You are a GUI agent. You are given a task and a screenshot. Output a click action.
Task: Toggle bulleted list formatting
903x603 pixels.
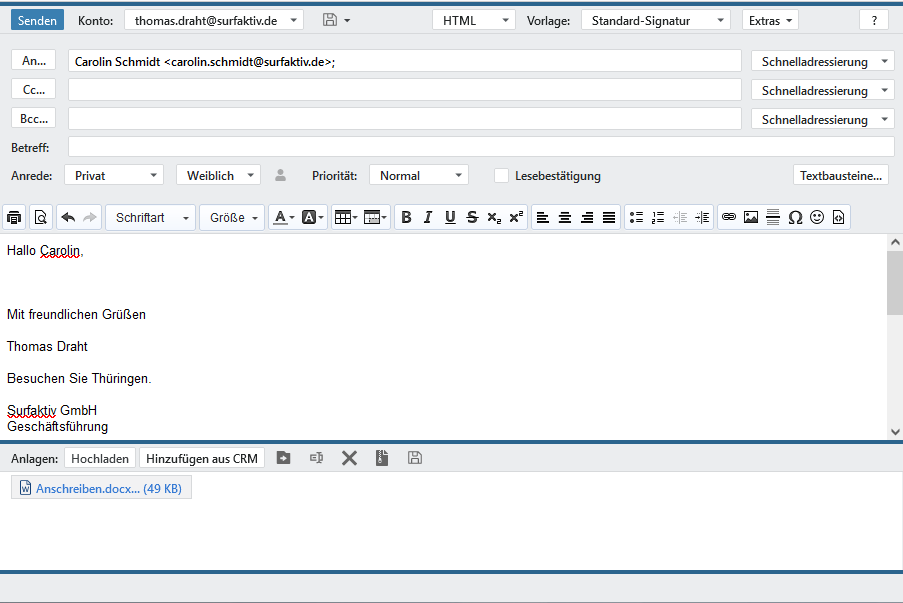(x=636, y=217)
